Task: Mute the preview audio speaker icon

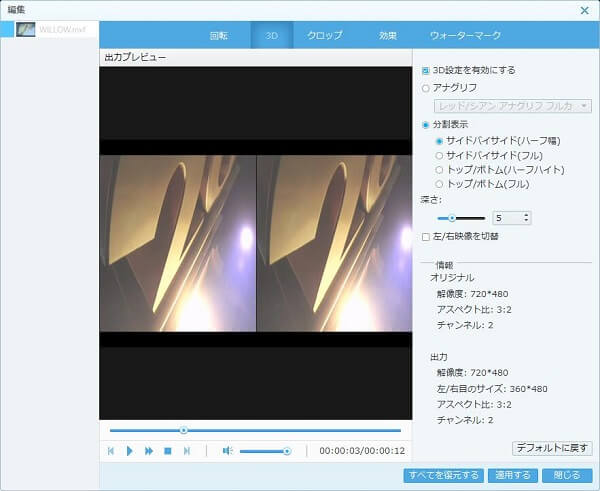Action: coord(227,451)
